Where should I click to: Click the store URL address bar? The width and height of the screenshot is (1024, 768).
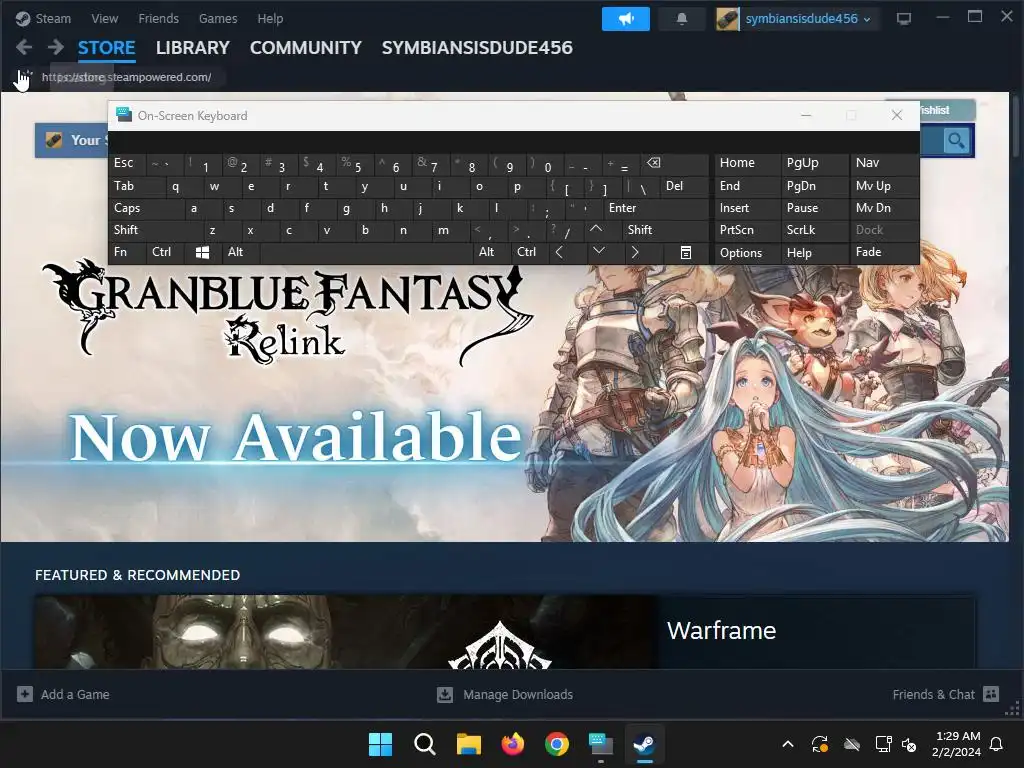(x=127, y=77)
